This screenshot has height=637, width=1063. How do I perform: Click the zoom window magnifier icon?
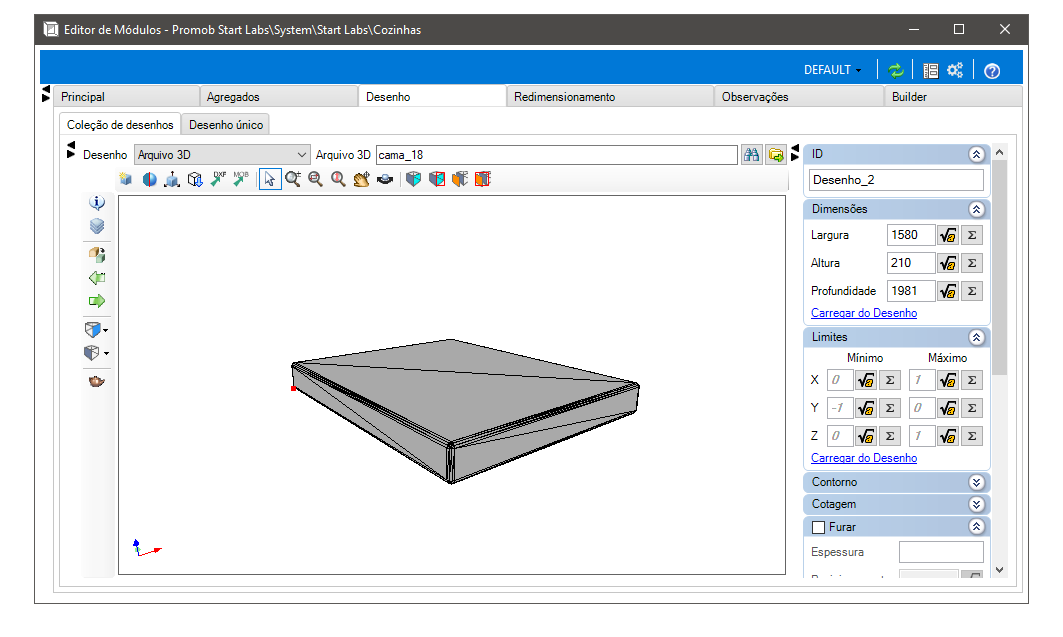point(315,179)
